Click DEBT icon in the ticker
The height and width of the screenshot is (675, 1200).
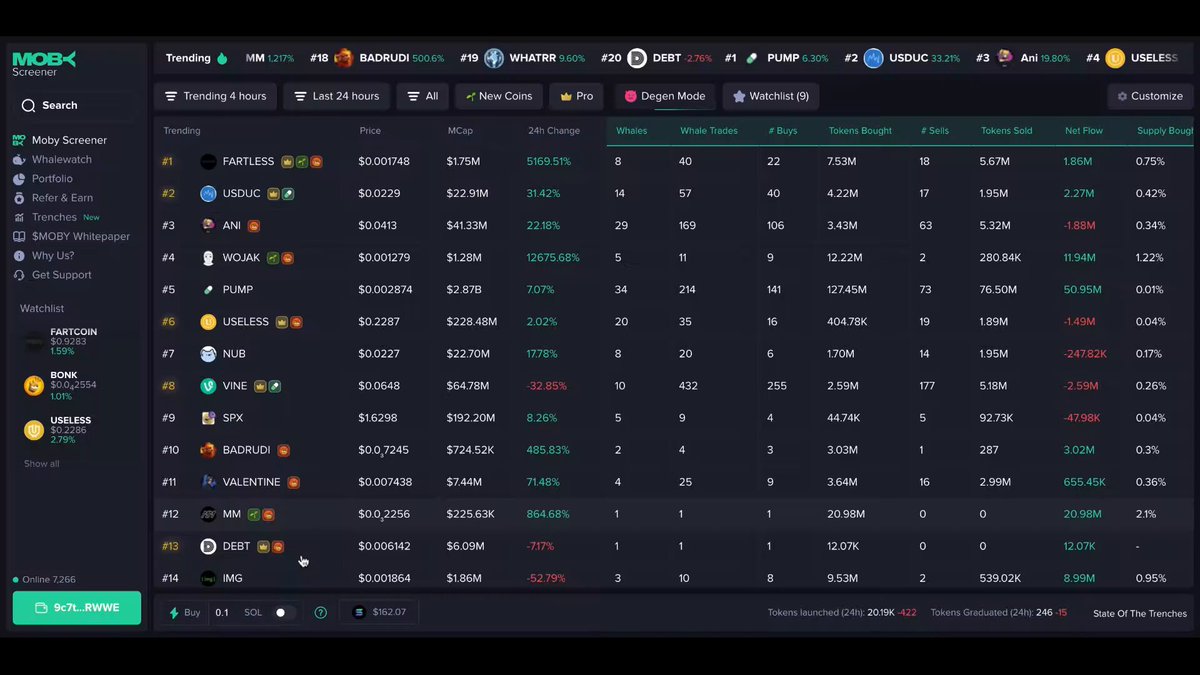[x=637, y=58]
